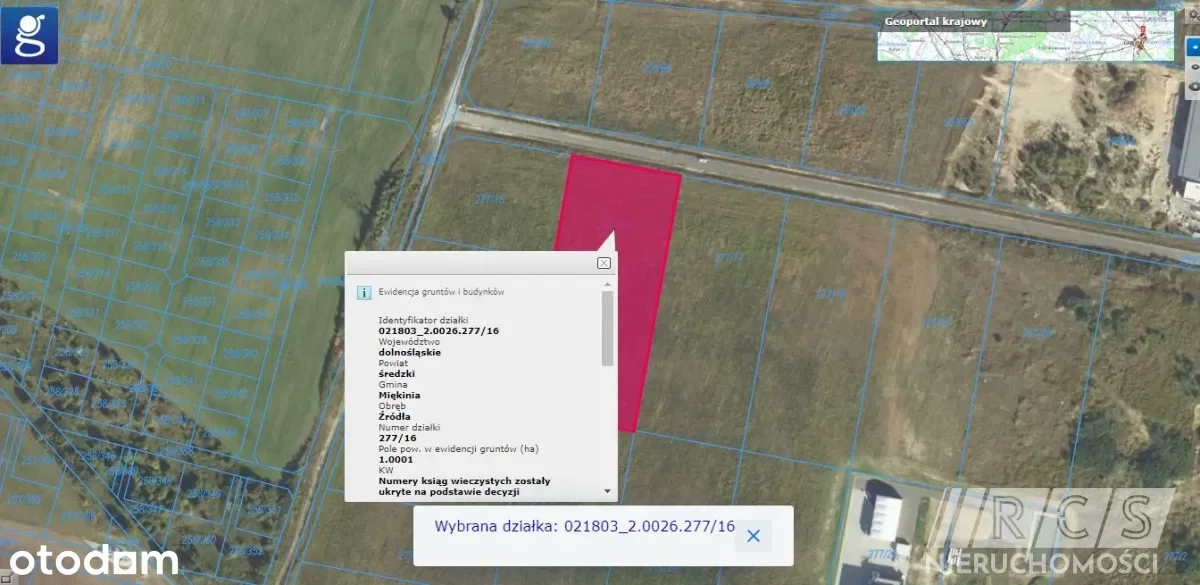Click the popup's vertical scrollbar thumb
The image size is (1200, 585).
tap(607, 328)
